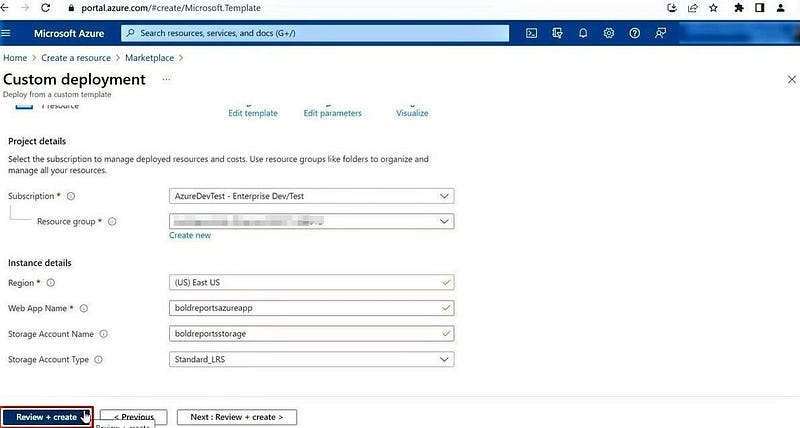Viewport: 800px width, 428px height.
Task: Go back with the browser back arrow
Action: coord(5,8)
